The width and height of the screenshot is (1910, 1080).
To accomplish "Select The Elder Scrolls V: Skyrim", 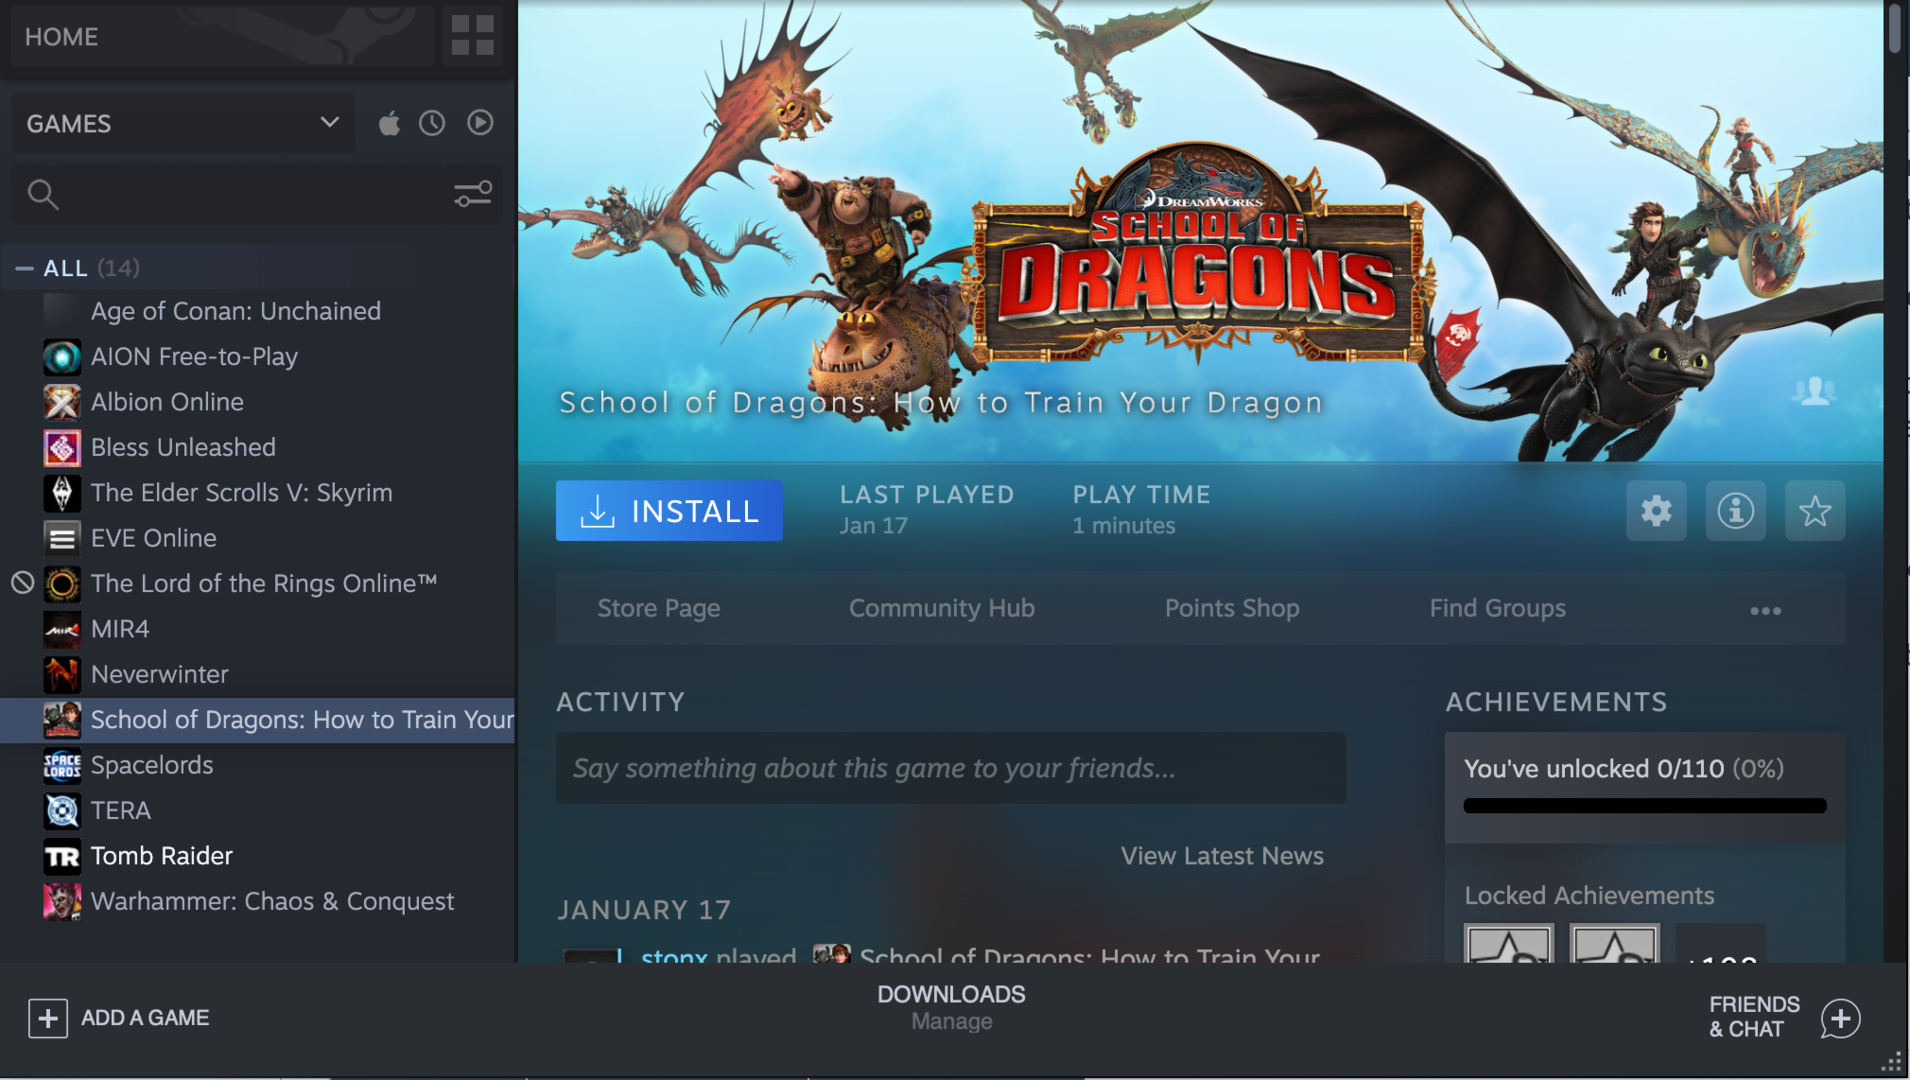I will point(241,493).
